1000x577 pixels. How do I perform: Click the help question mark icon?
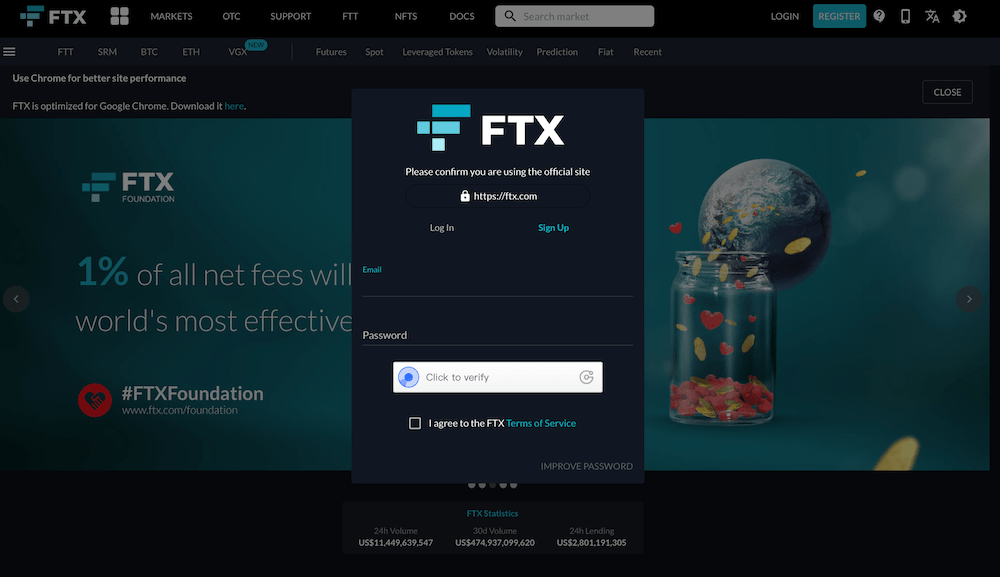tap(879, 16)
